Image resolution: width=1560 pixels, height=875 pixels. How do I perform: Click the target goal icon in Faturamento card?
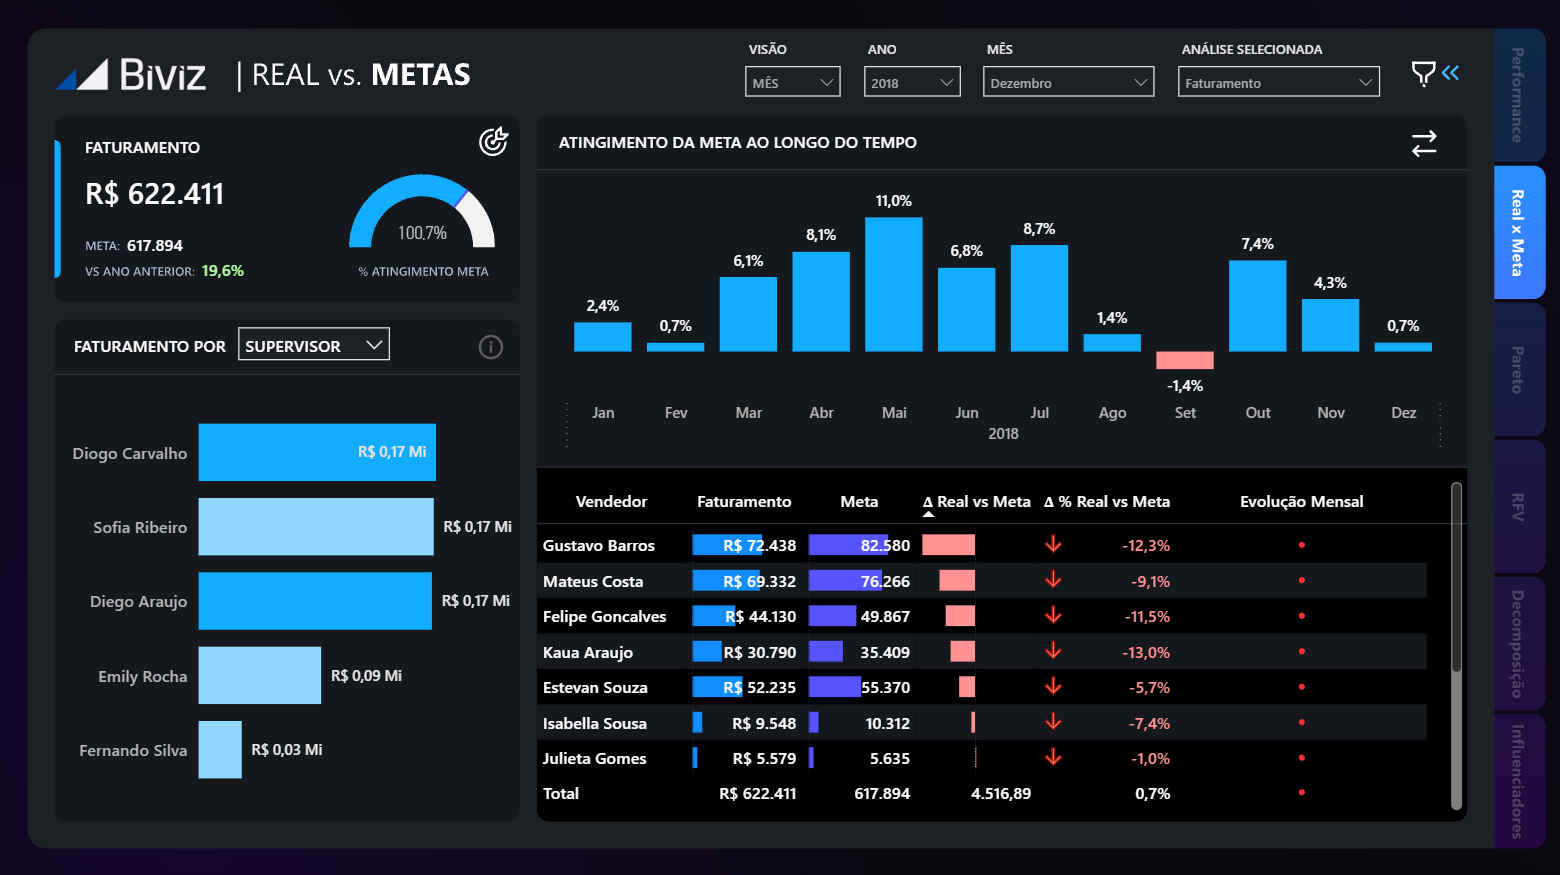pos(493,142)
